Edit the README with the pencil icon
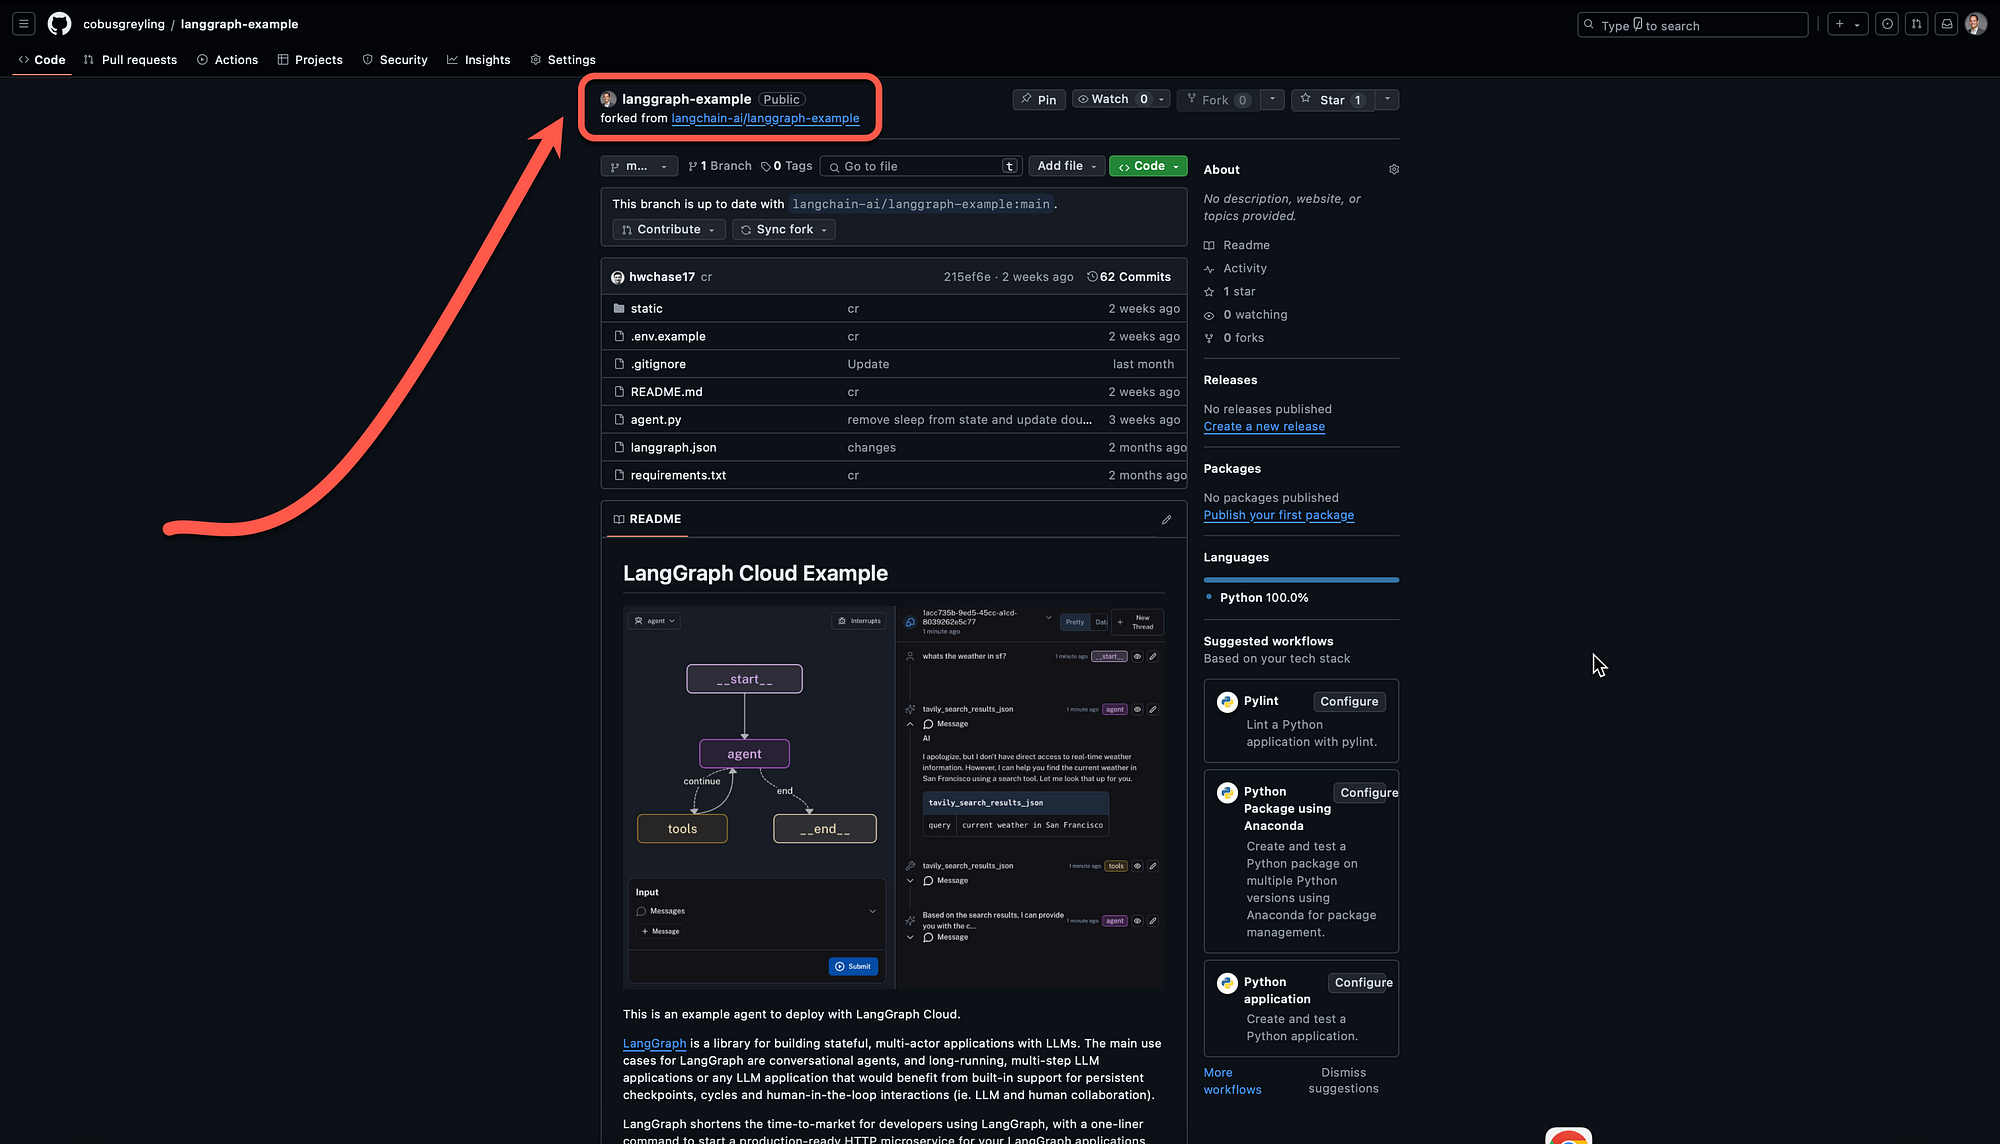 1166,519
